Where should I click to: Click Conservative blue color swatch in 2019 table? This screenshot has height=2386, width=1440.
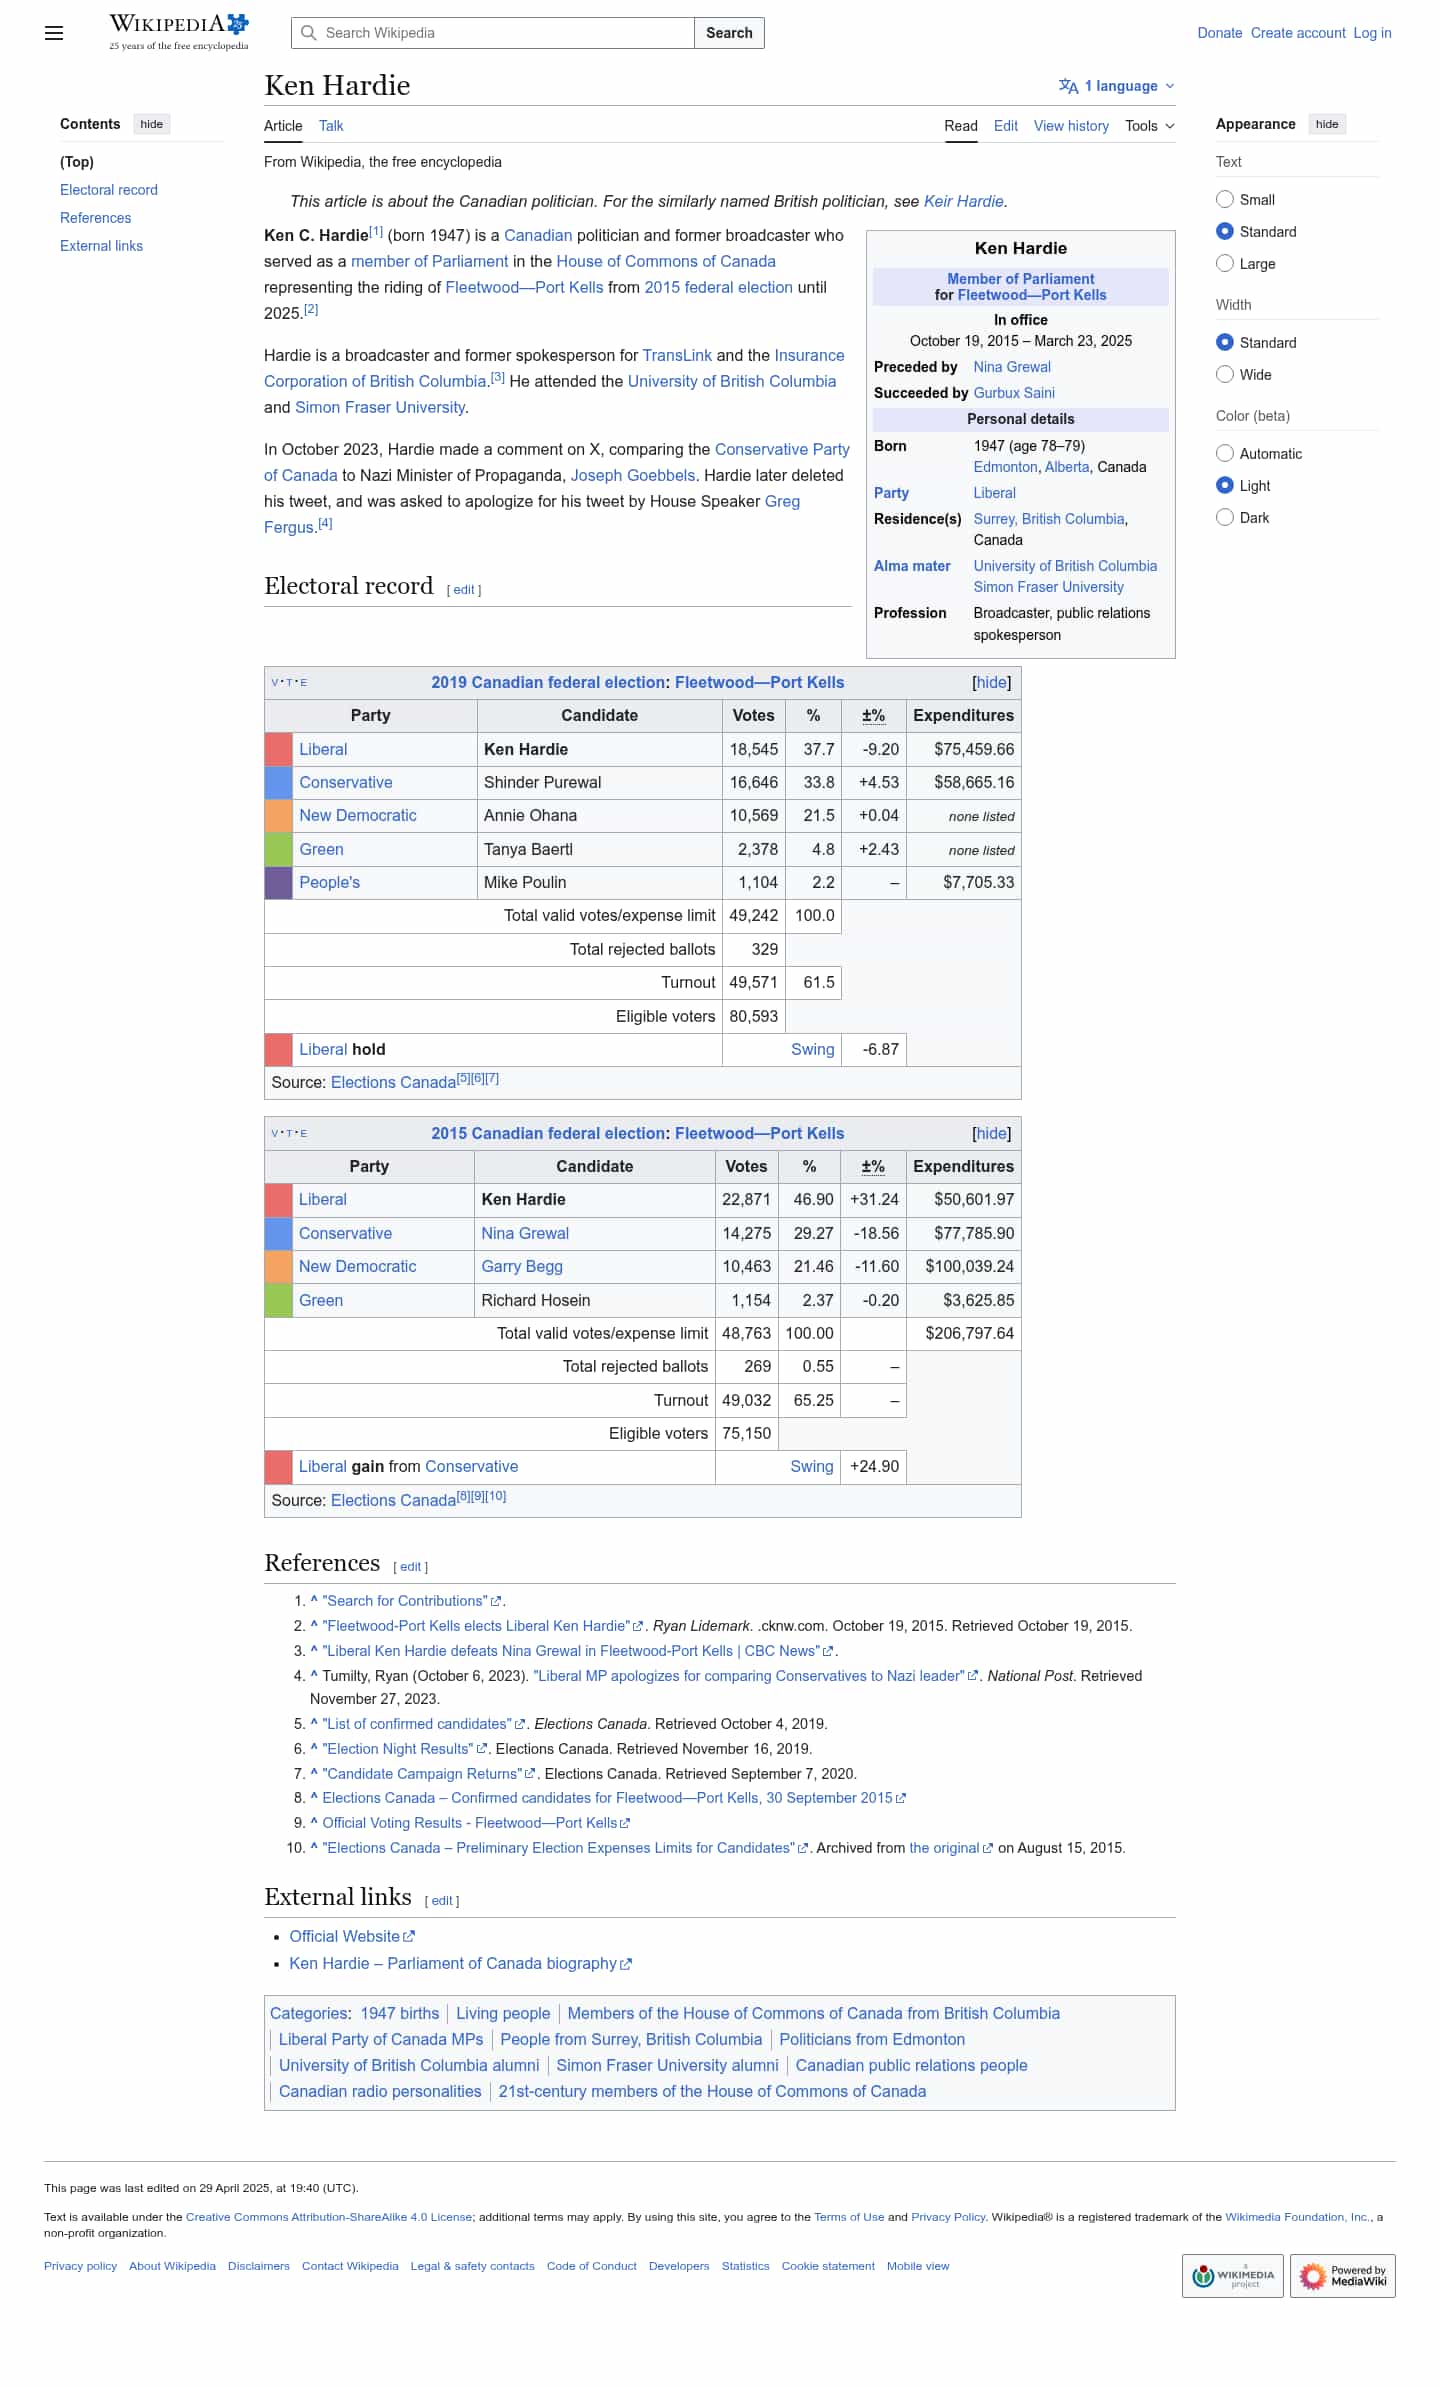click(x=278, y=783)
